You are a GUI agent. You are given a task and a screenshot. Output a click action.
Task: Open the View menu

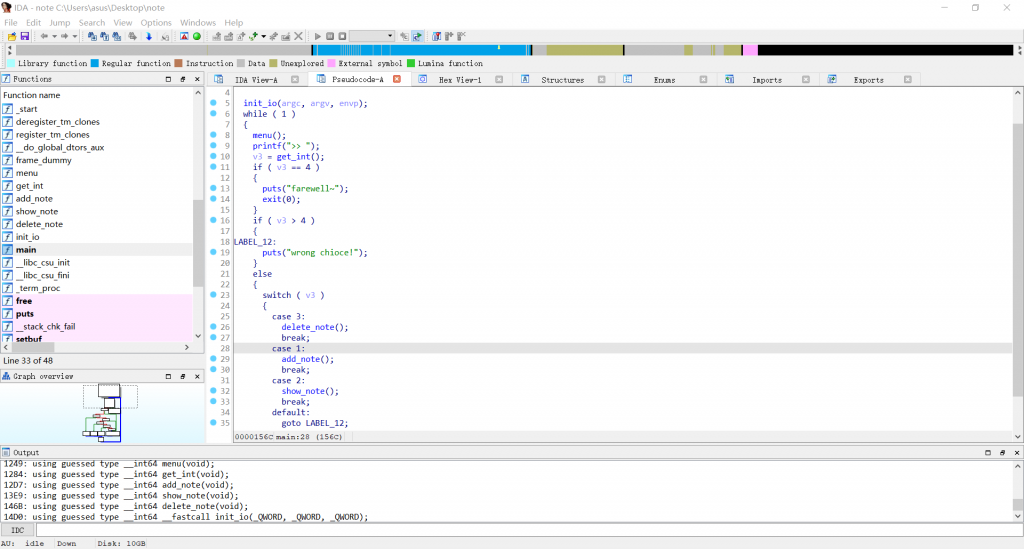(x=122, y=22)
